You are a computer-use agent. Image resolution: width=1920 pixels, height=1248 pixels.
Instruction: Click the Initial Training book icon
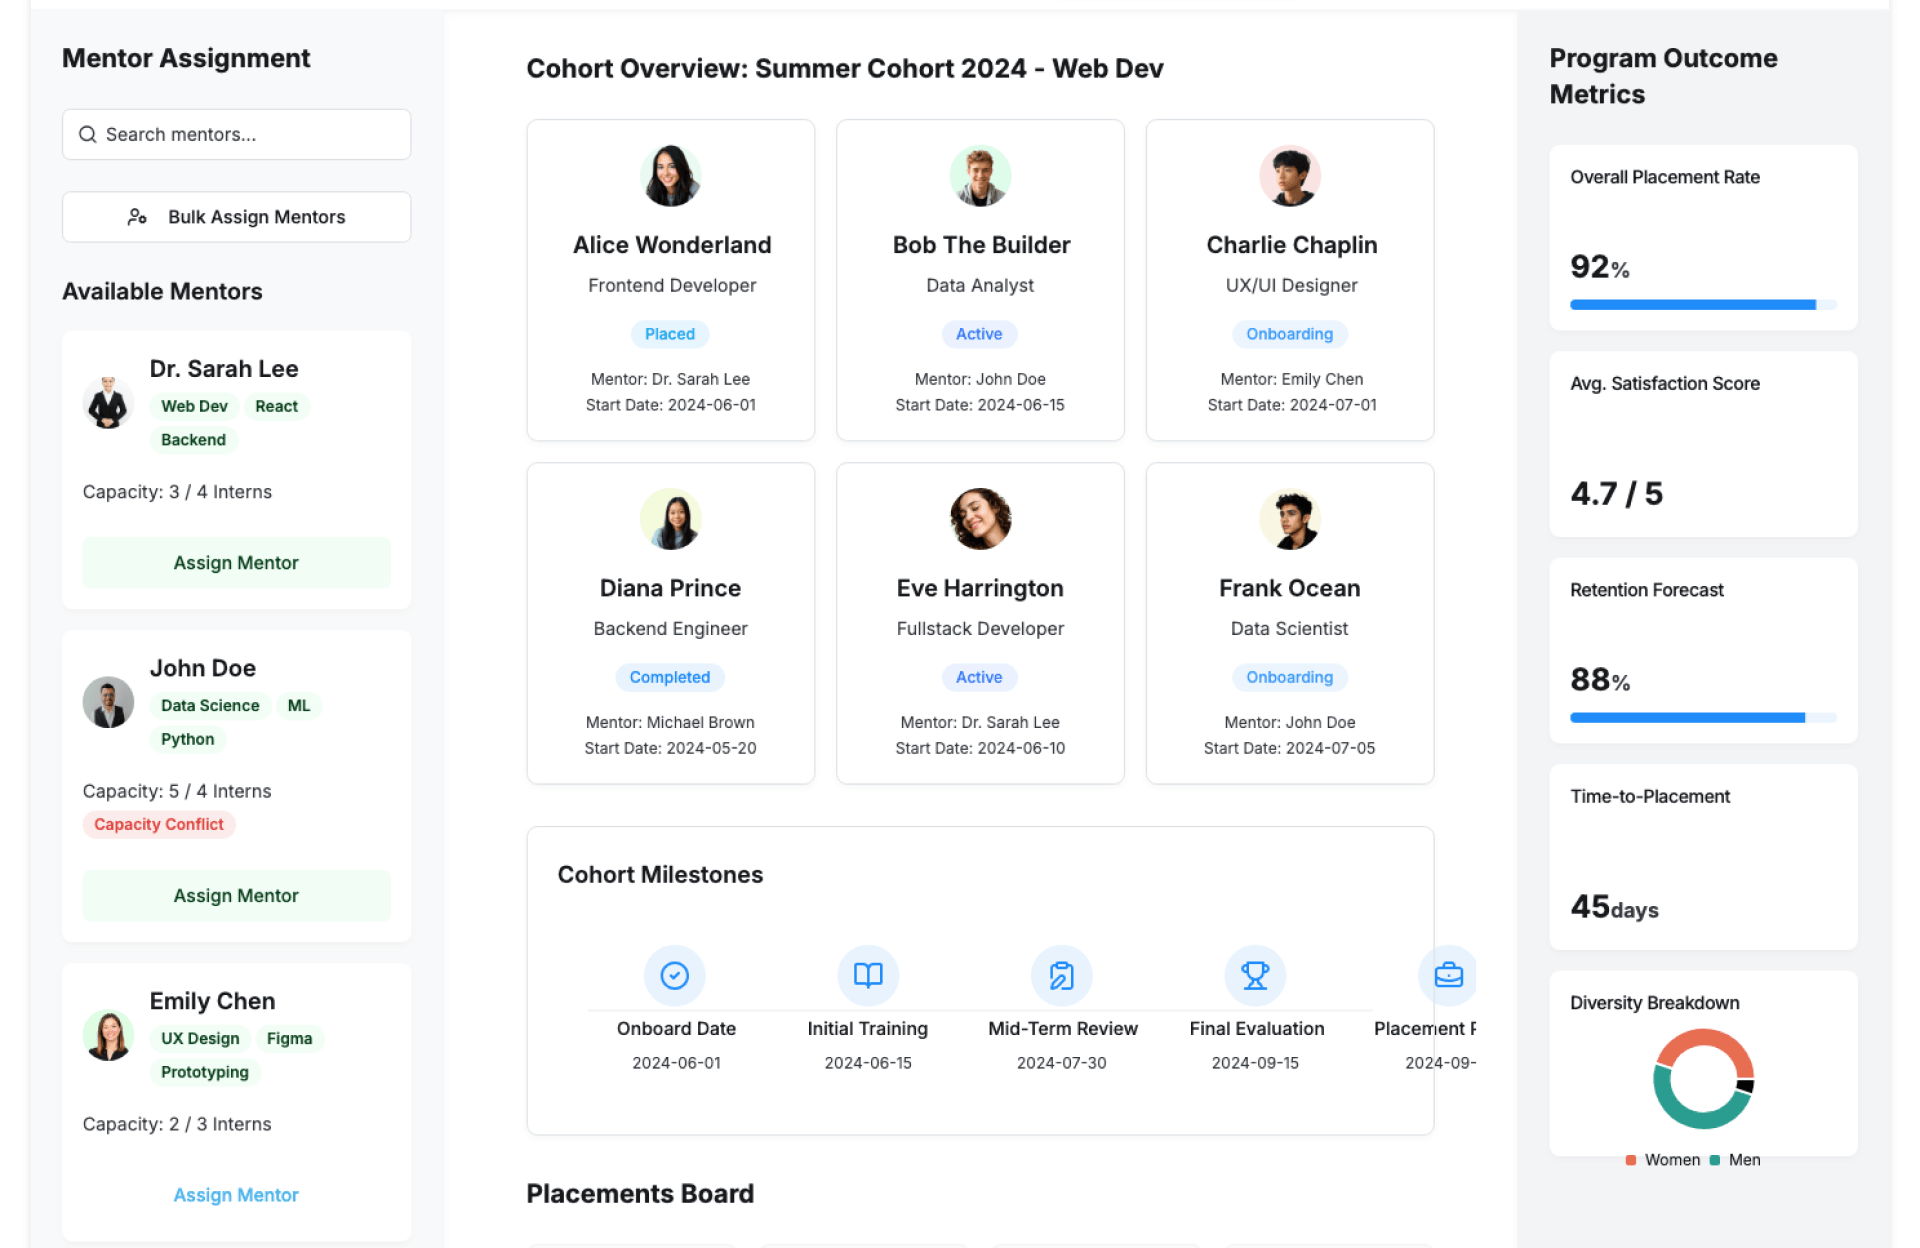[867, 975]
